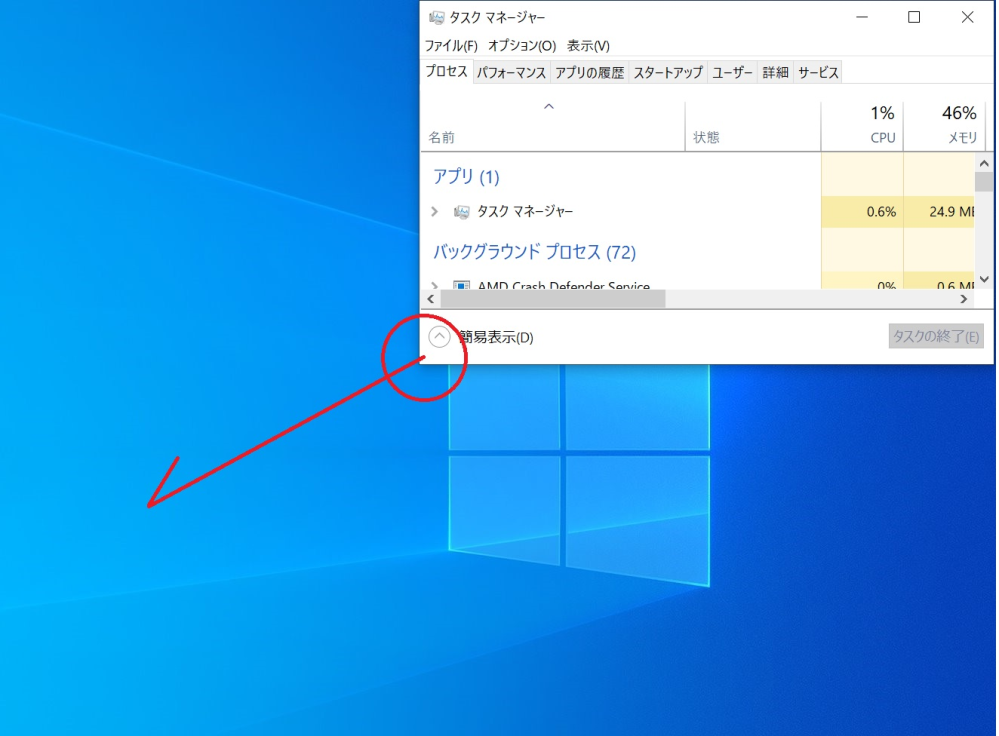Select the プロセス tab
This screenshot has height=736, width=999.
pyautogui.click(x=447, y=71)
